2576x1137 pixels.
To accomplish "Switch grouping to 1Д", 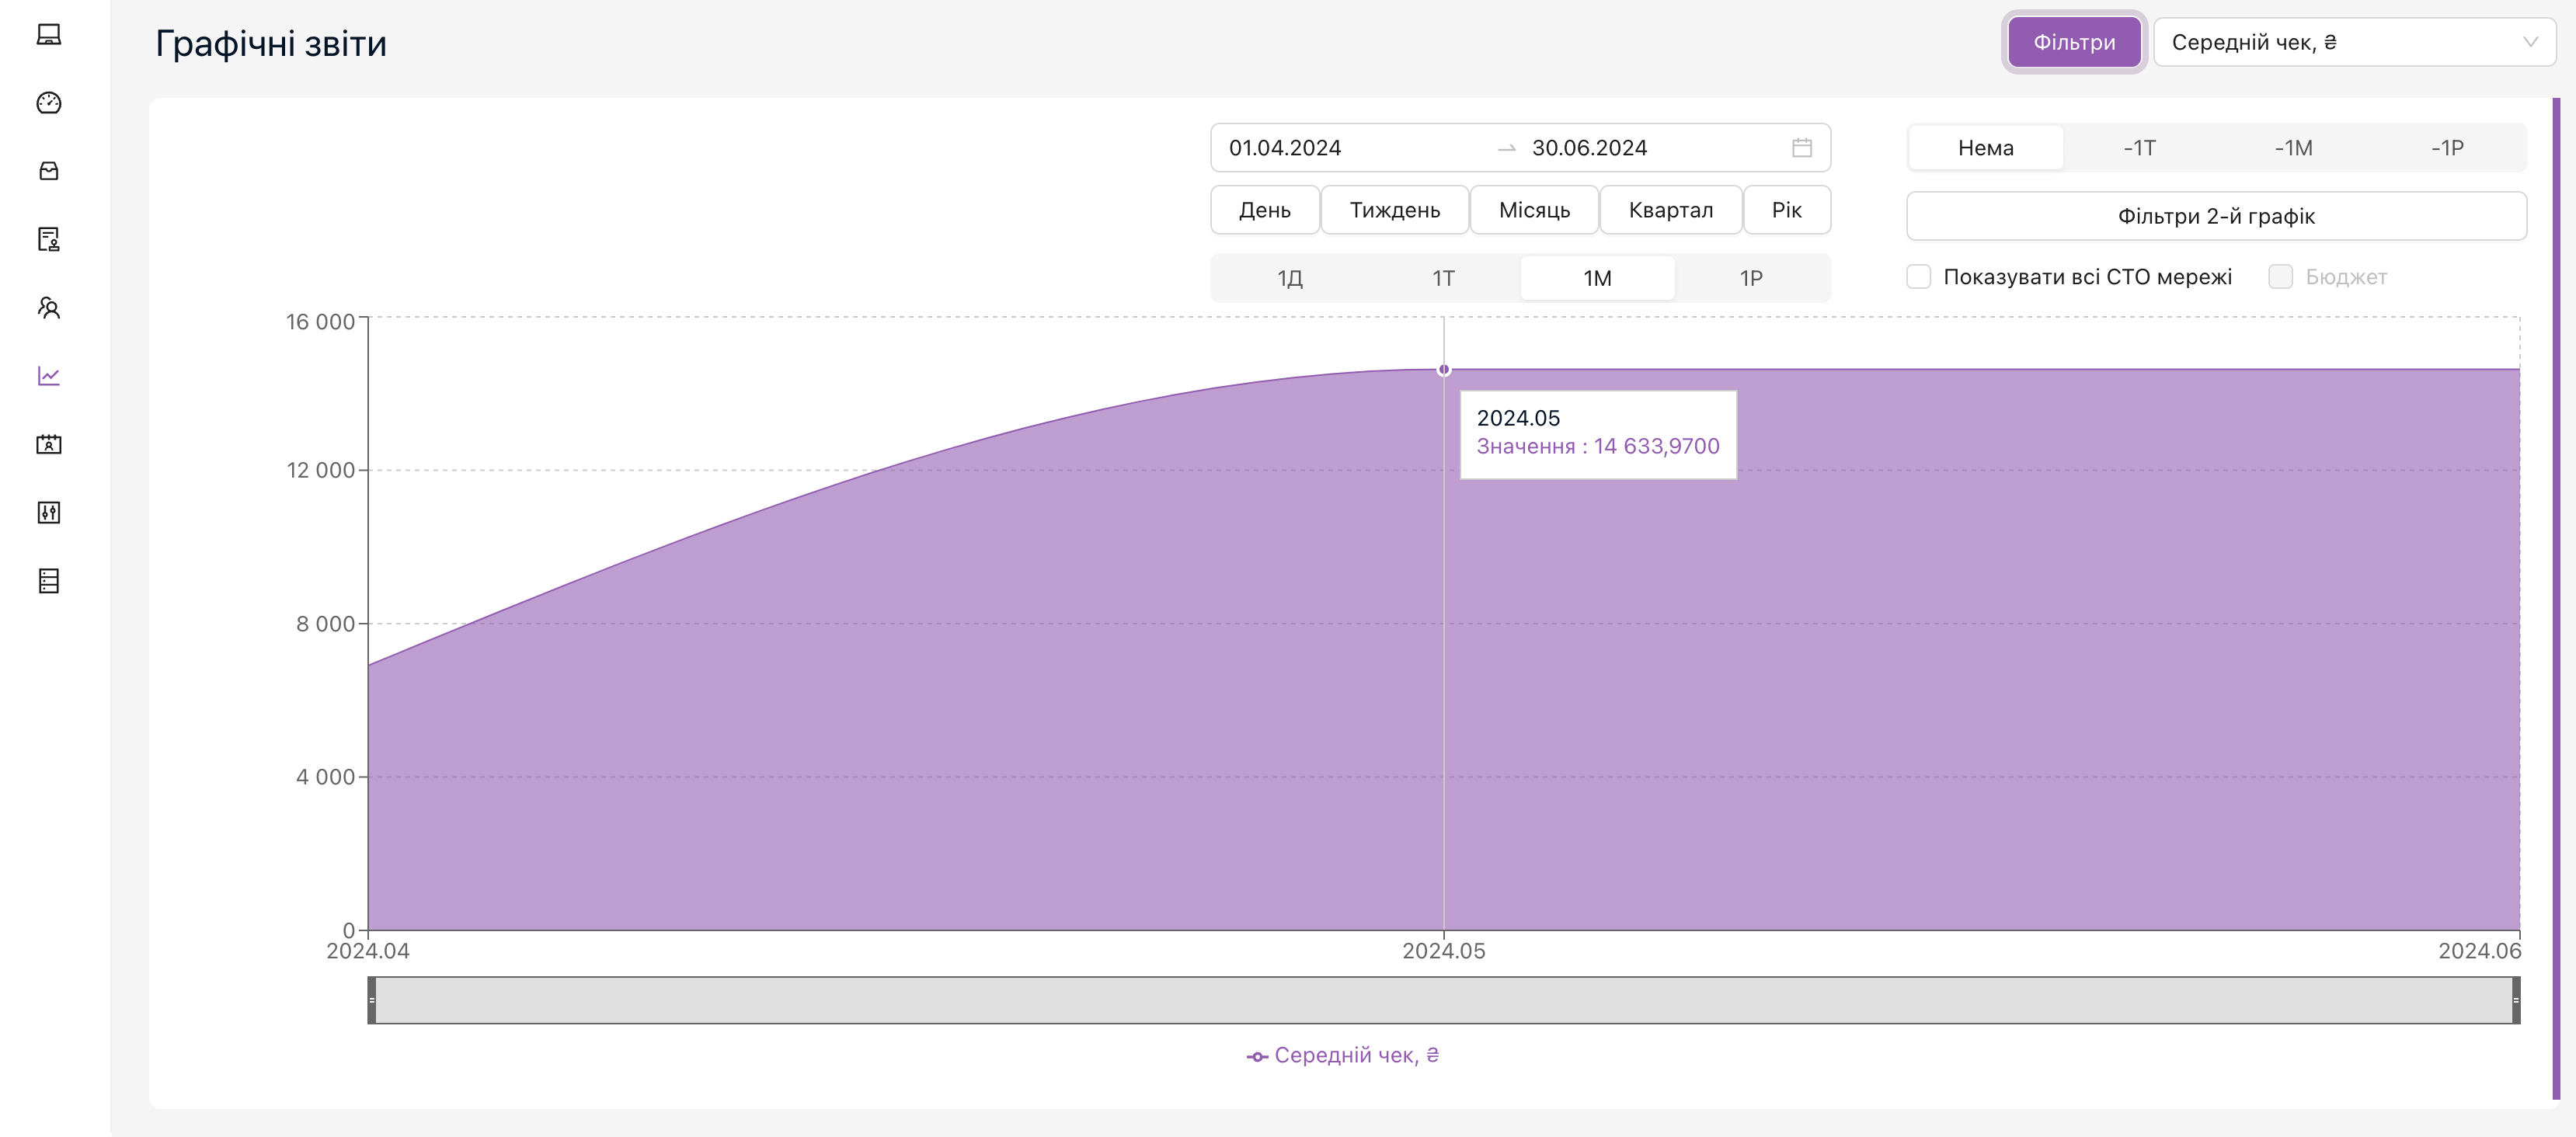I will 1289,278.
